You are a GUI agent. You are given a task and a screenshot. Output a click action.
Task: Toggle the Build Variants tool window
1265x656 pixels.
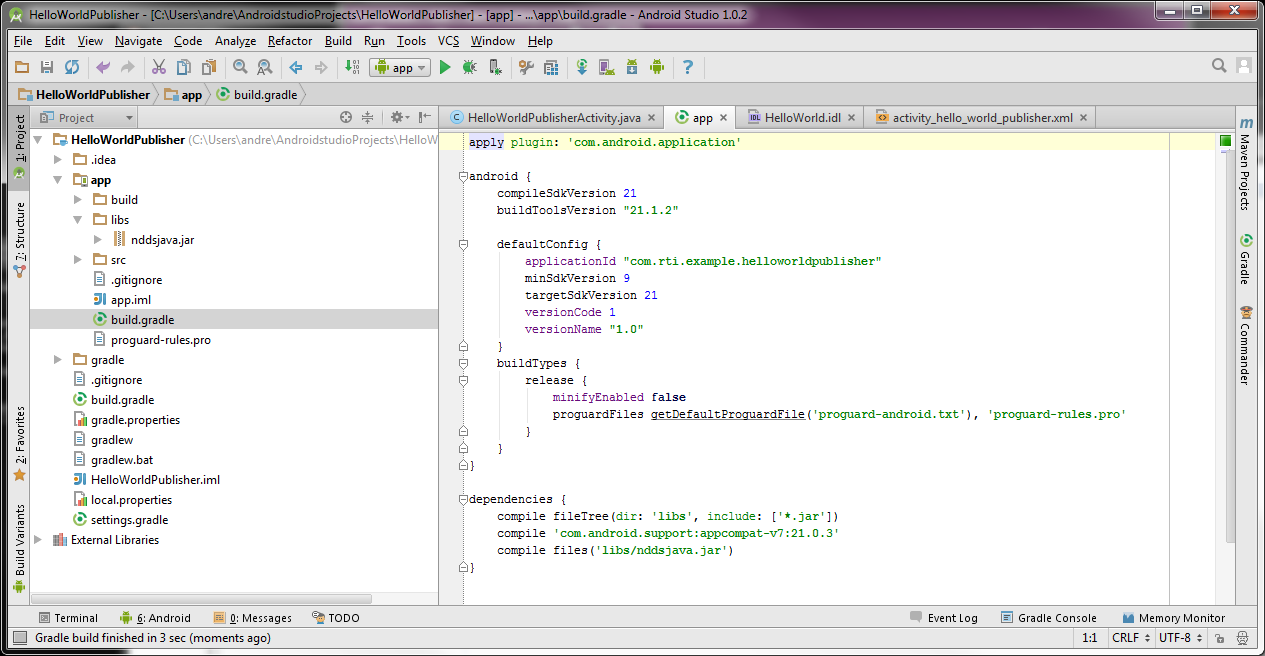point(19,549)
